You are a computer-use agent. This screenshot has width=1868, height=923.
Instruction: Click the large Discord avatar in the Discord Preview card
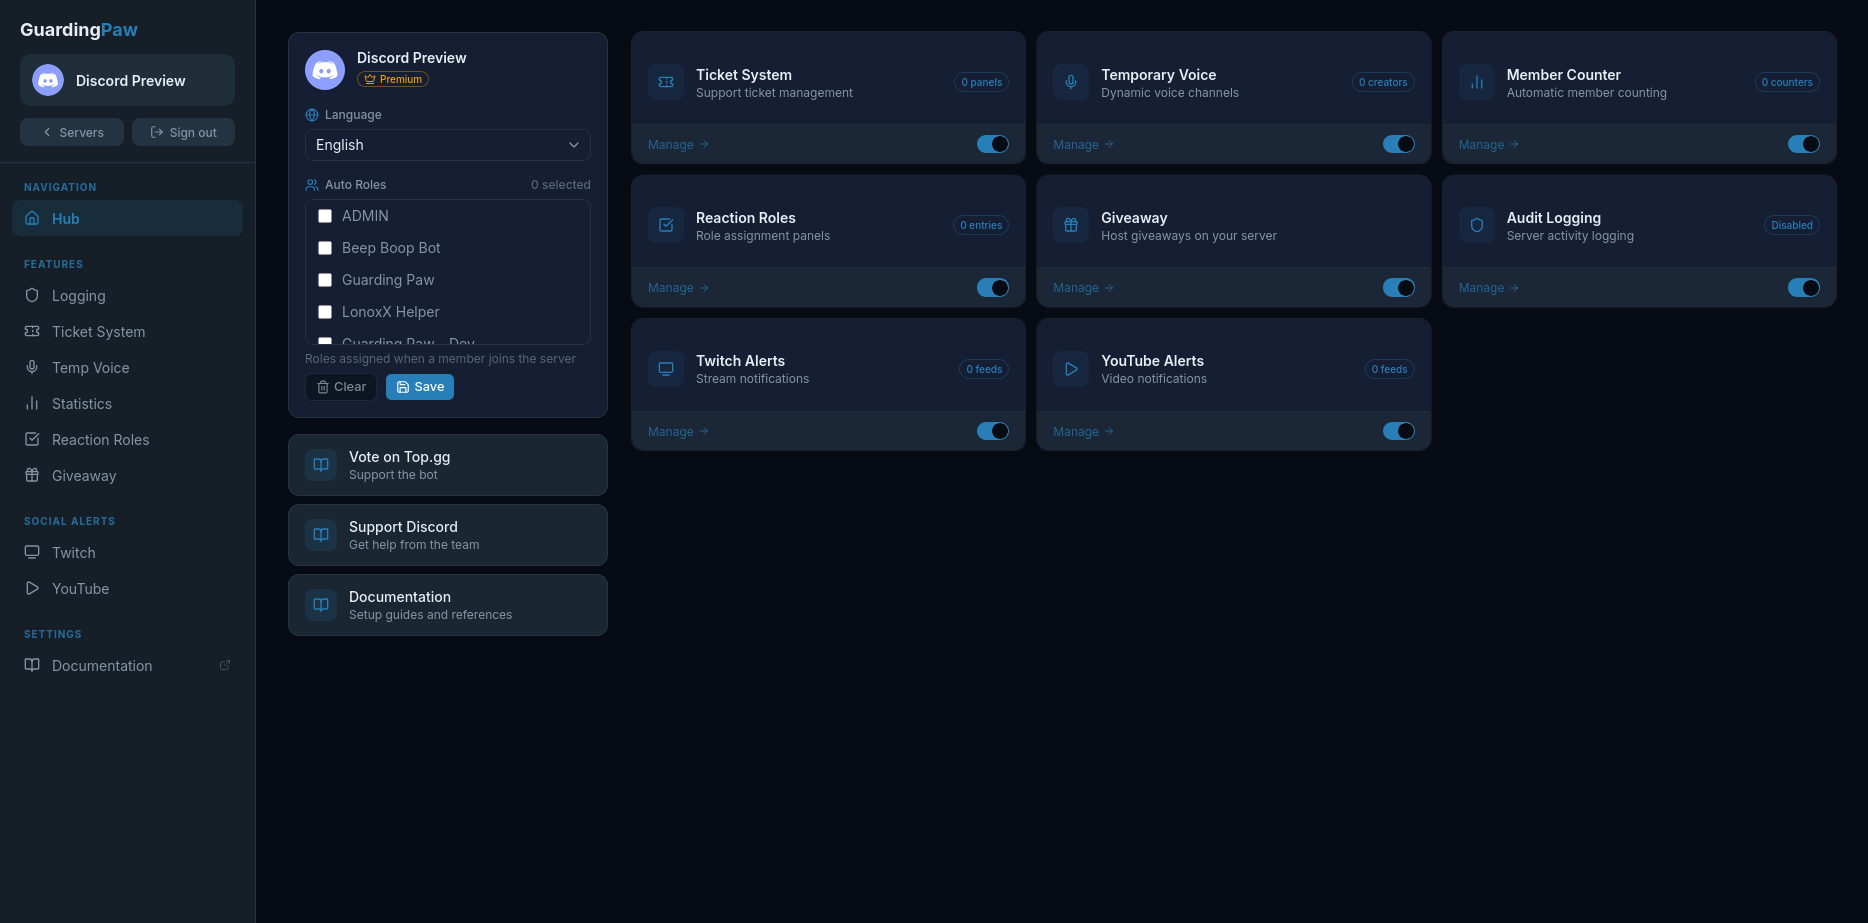(325, 70)
